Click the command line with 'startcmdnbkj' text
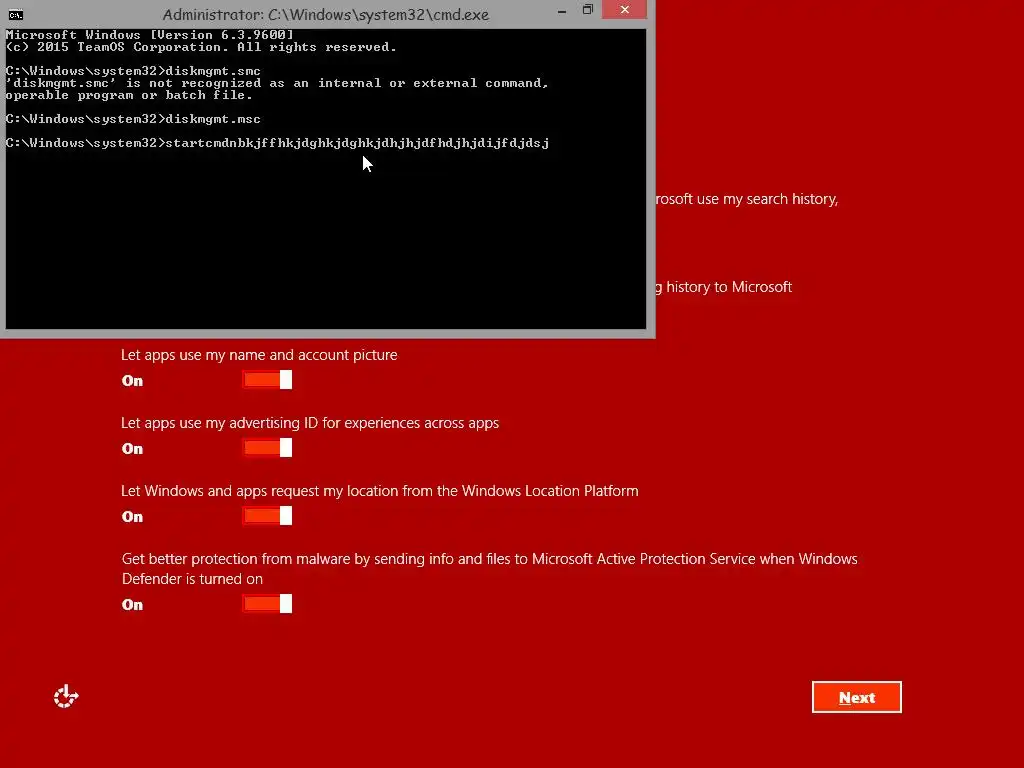The height and width of the screenshot is (768, 1024). coord(278,143)
